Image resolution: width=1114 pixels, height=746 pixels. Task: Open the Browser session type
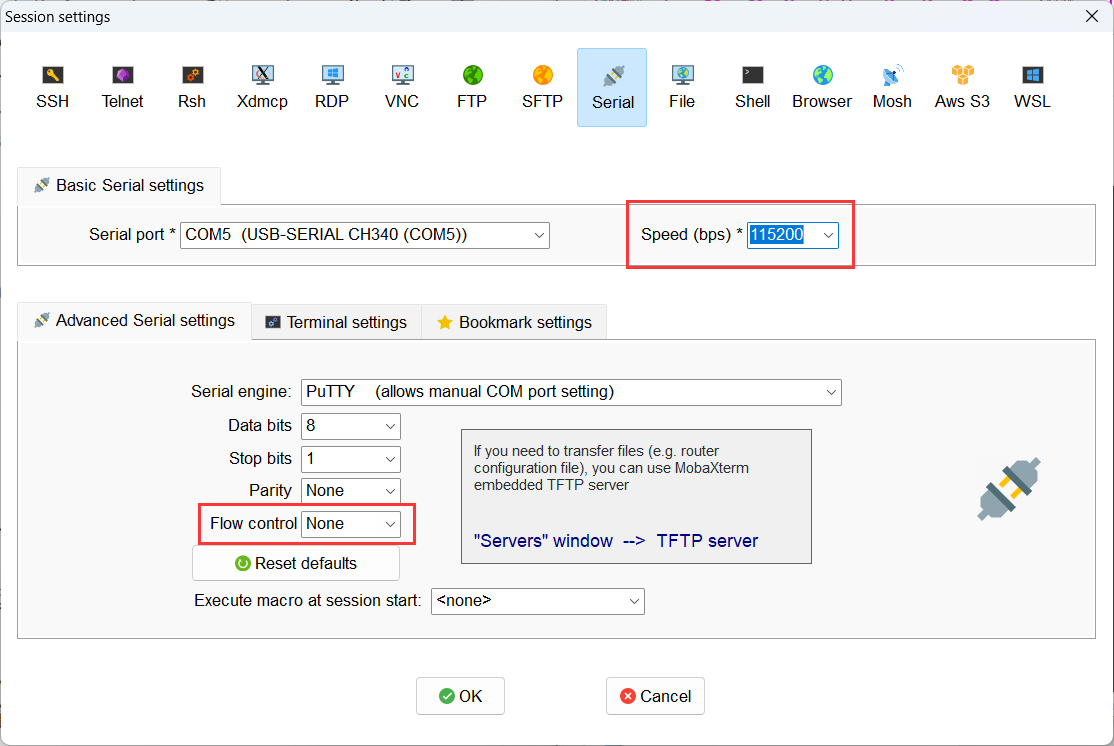tap(821, 86)
